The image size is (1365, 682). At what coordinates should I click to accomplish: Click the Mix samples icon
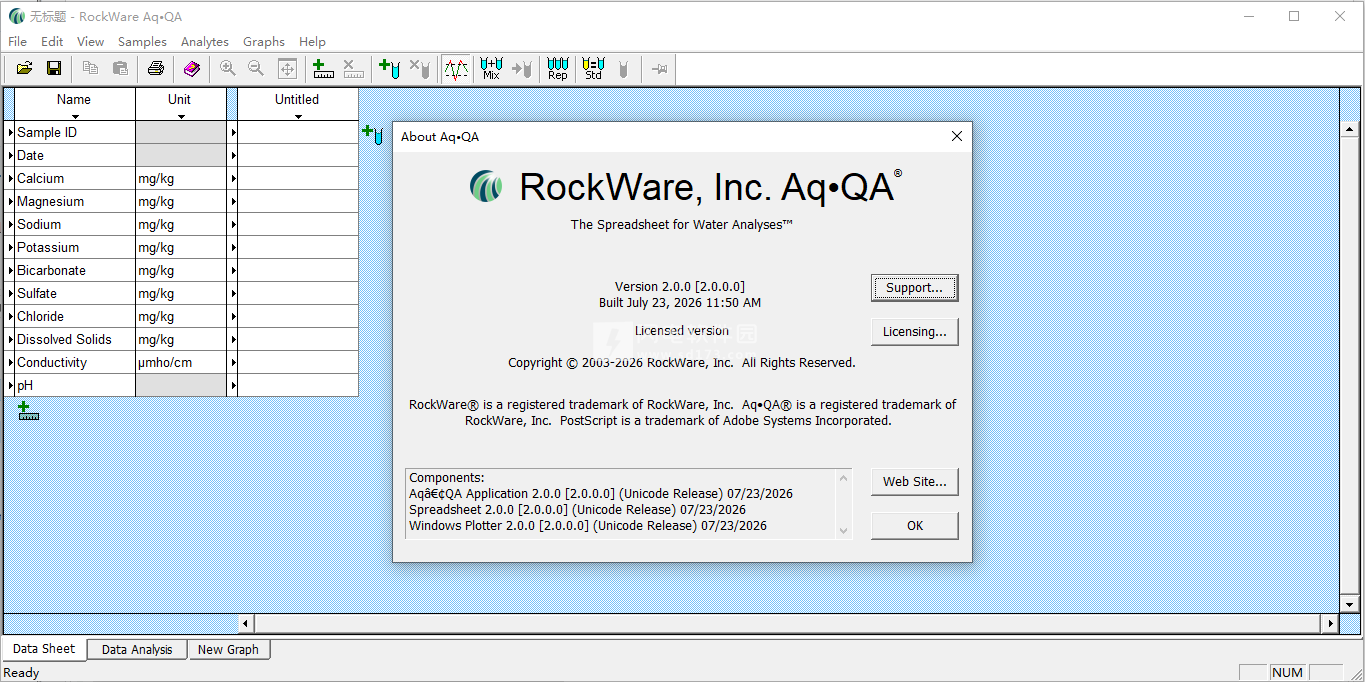click(491, 68)
